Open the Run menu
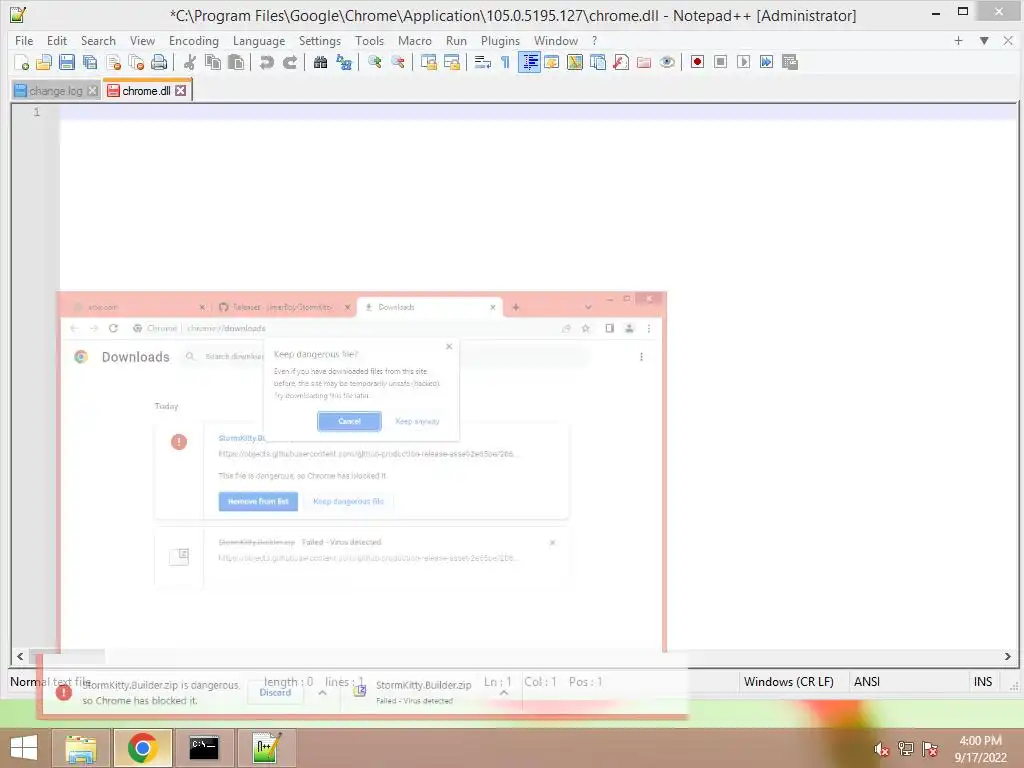 coord(456,40)
